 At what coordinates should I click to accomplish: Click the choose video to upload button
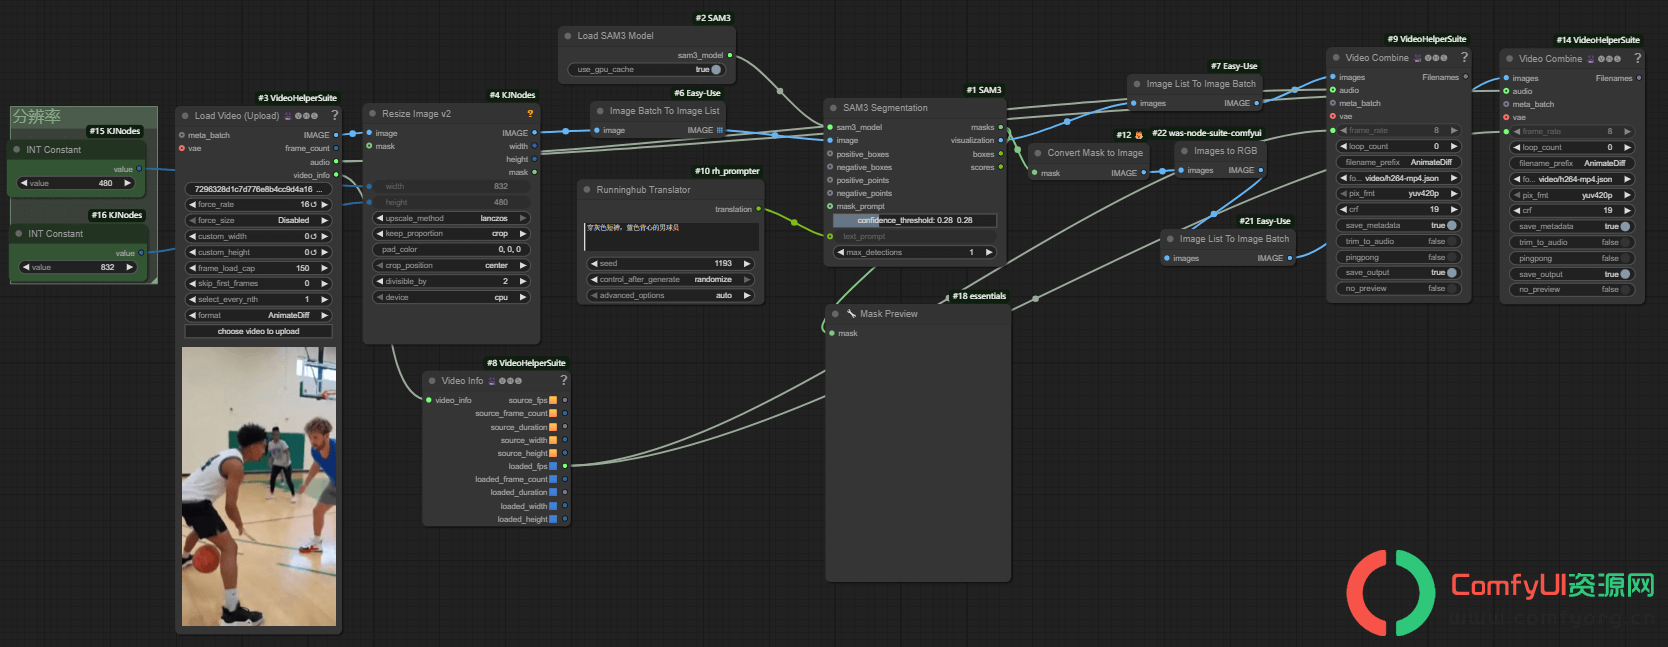(x=258, y=331)
